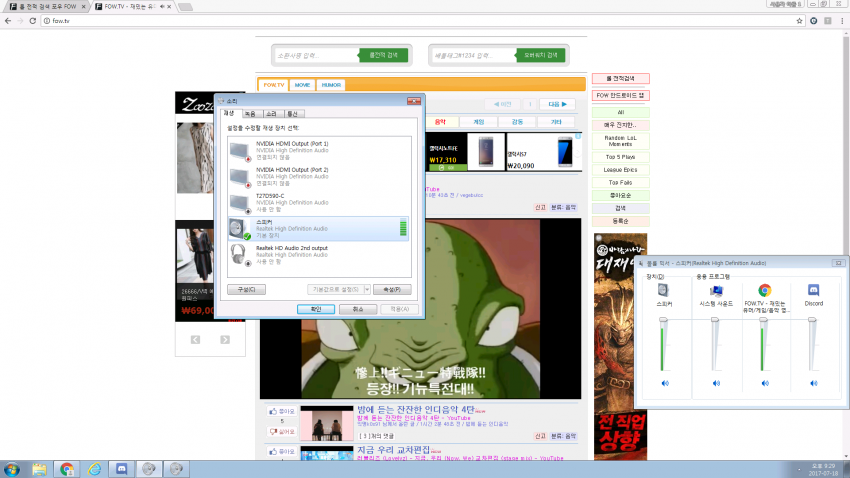
Task: Mute the FOW.TV Chrome channel in mixer
Action: 765,383
